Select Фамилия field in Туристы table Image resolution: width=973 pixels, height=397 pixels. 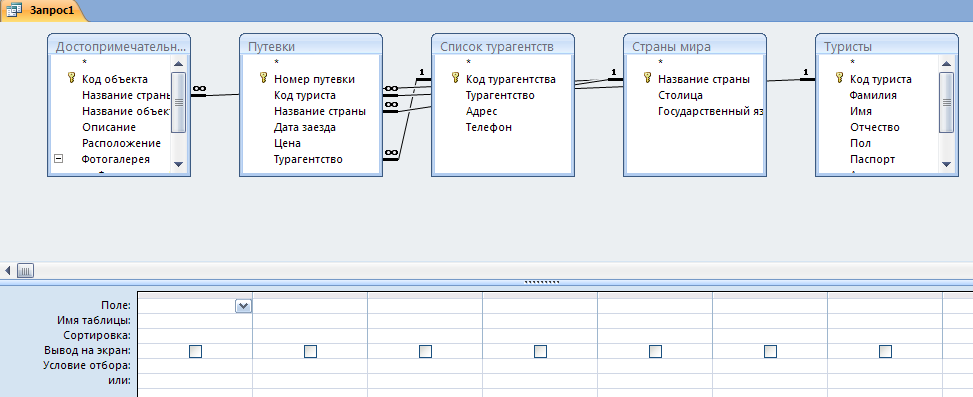(873, 96)
